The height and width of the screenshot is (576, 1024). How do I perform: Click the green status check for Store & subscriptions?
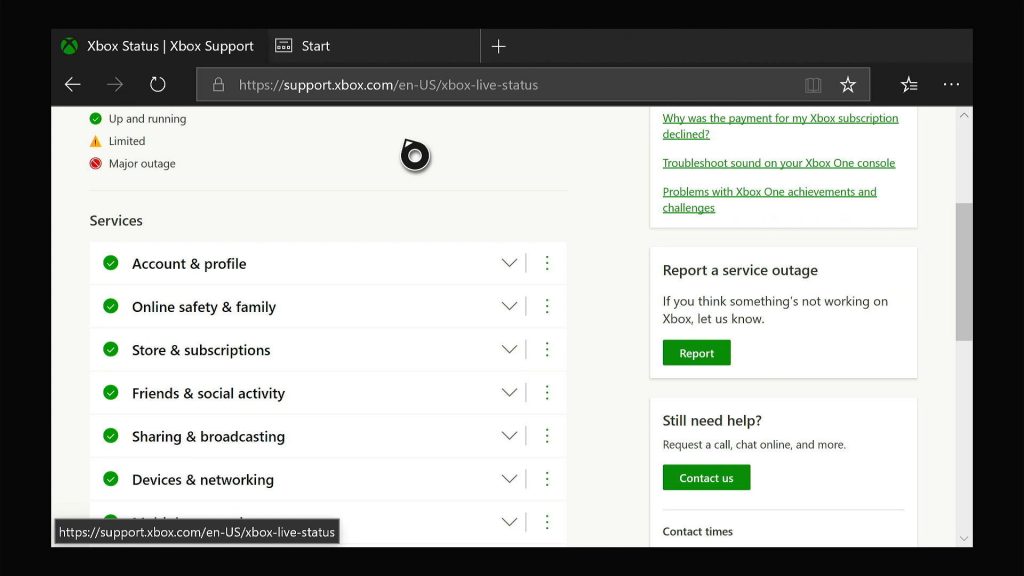coord(111,349)
